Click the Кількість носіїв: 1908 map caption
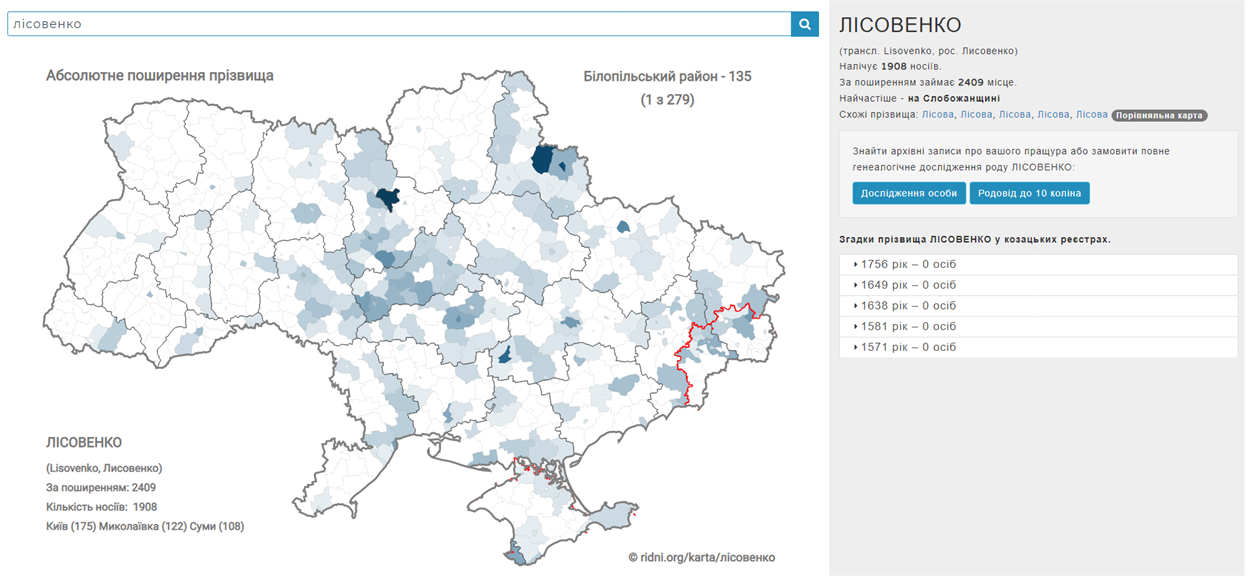 point(102,507)
